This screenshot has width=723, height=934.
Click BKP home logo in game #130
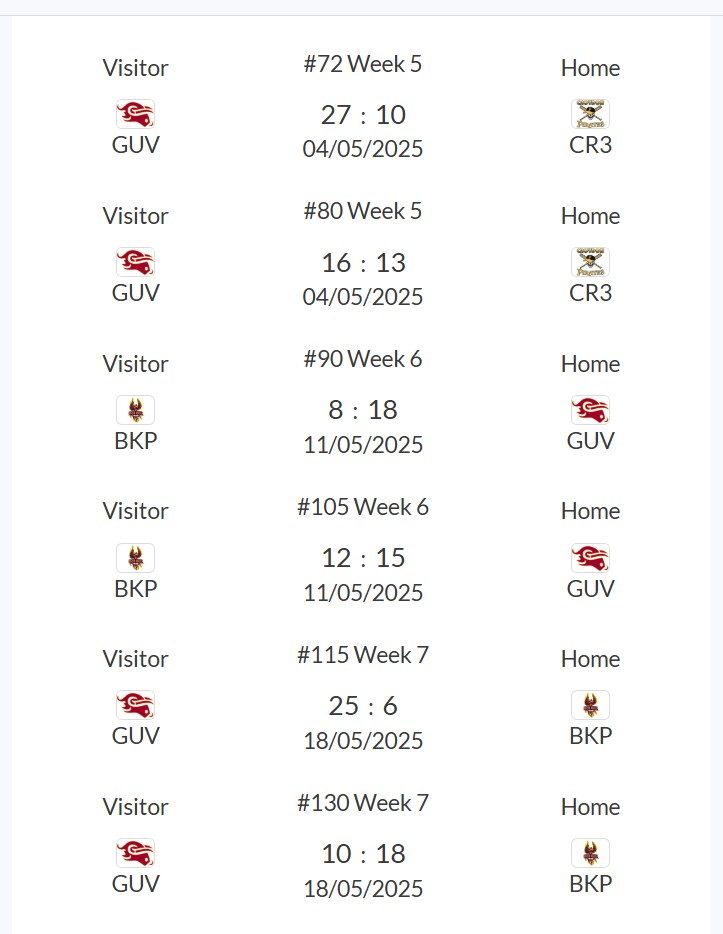tap(590, 853)
